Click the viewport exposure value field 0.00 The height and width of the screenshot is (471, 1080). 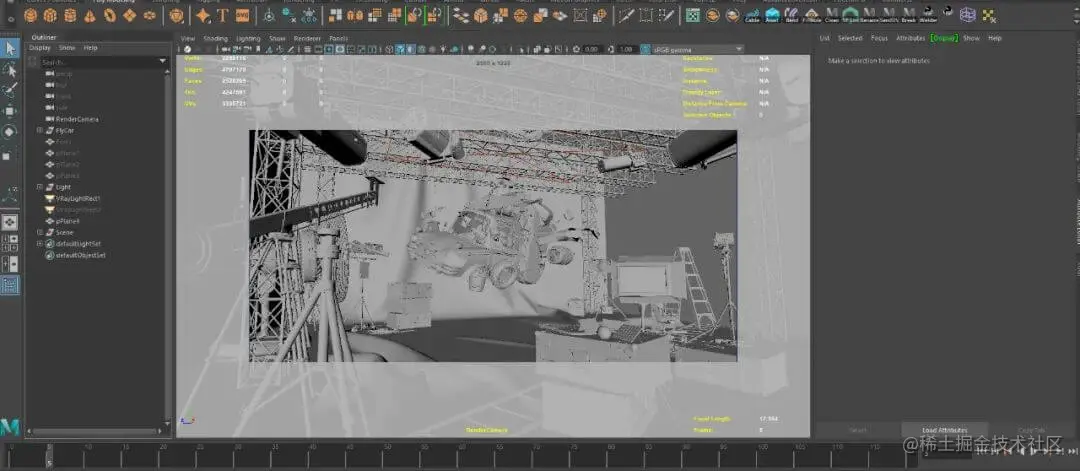592,50
